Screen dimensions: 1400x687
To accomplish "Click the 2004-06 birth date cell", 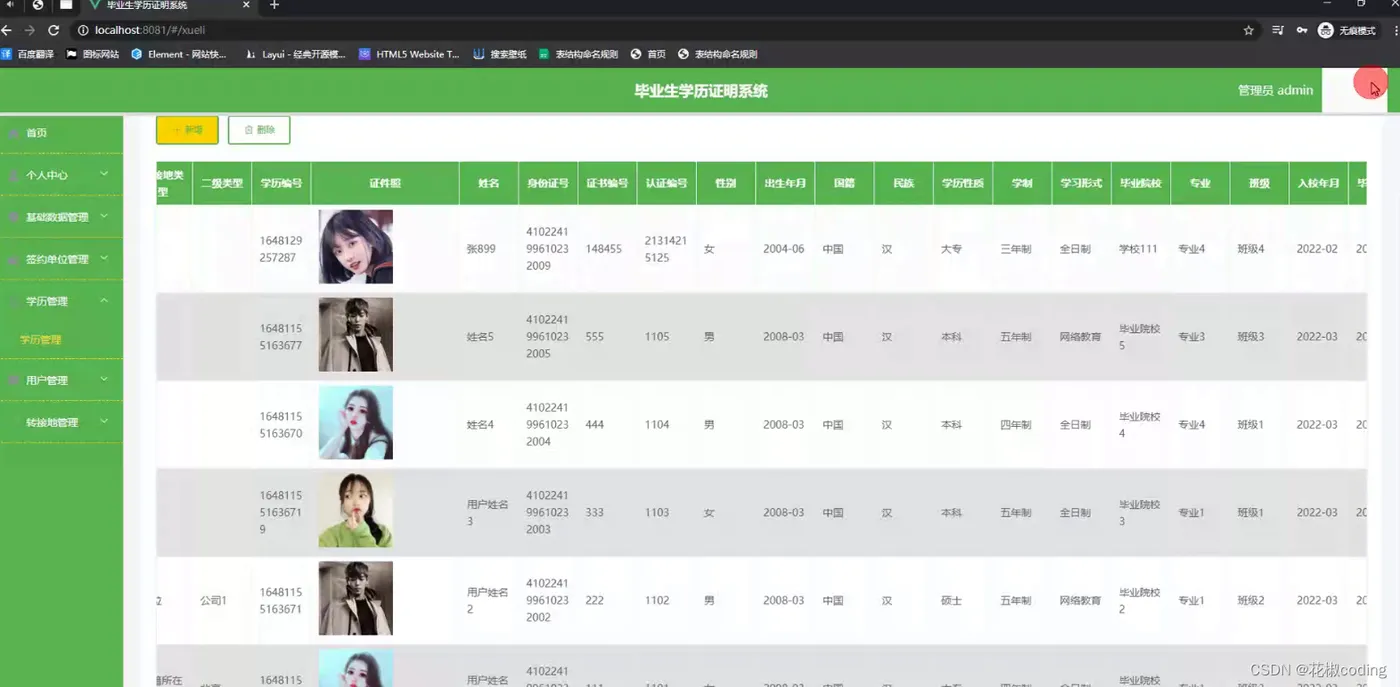I will click(783, 249).
